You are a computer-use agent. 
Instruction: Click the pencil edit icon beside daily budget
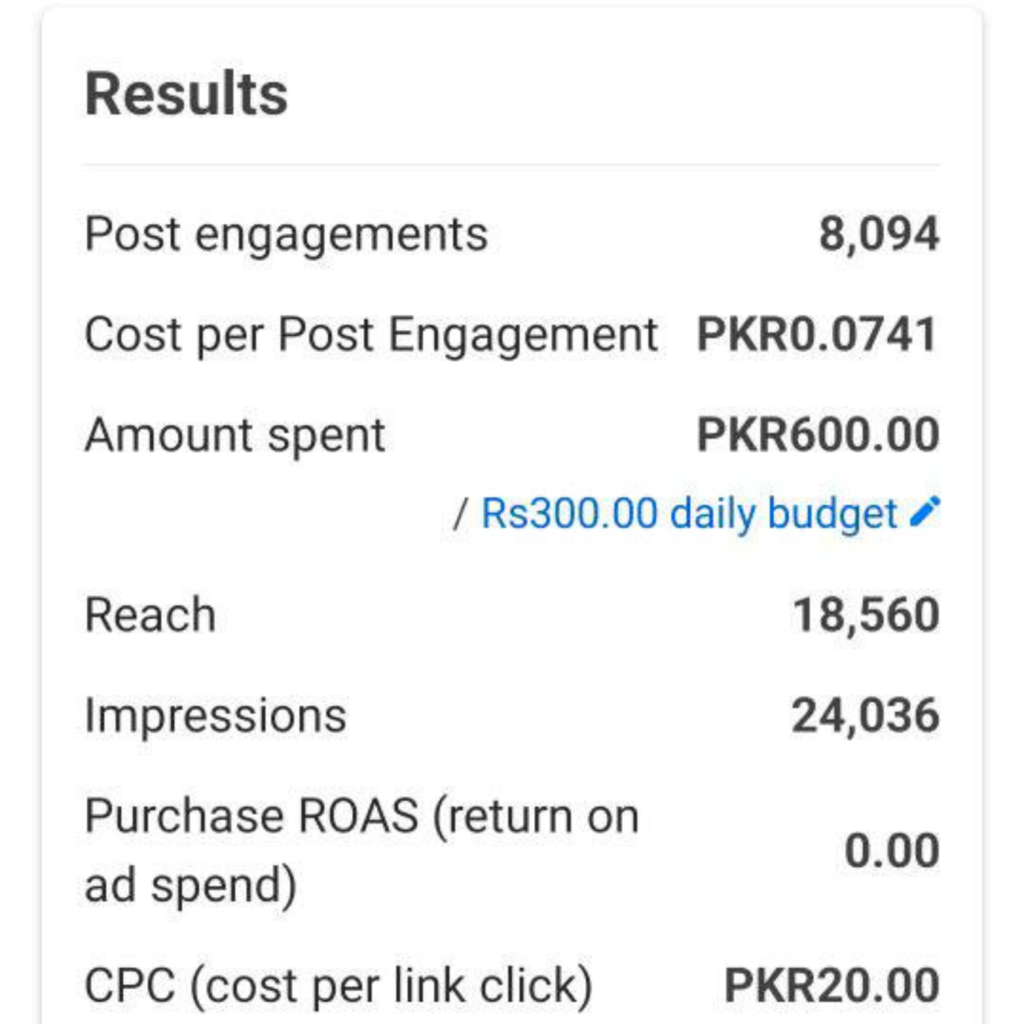925,511
